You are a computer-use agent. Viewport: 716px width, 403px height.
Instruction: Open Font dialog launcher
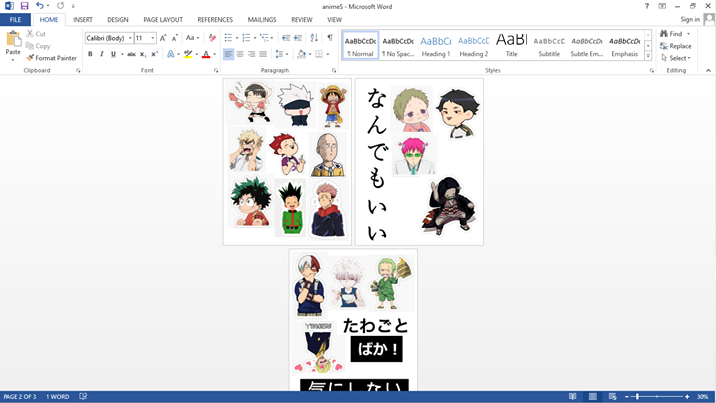tap(216, 71)
